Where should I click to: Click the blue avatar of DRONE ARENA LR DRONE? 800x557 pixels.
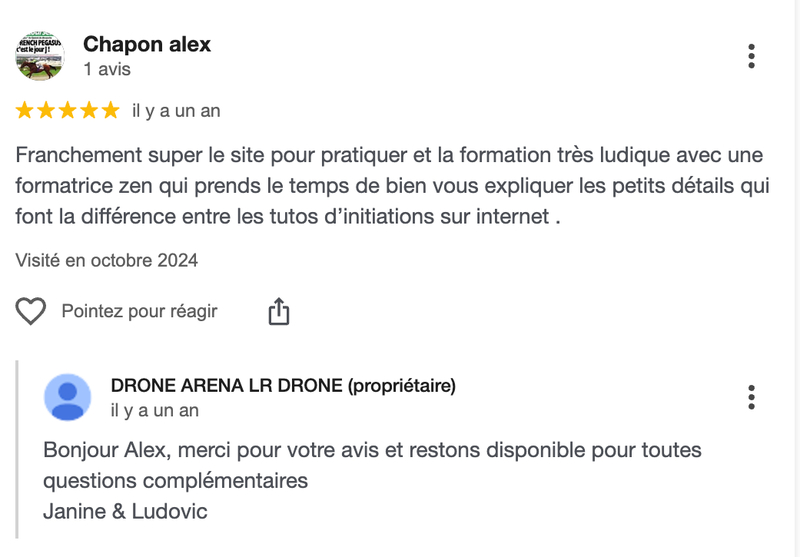tap(68, 397)
